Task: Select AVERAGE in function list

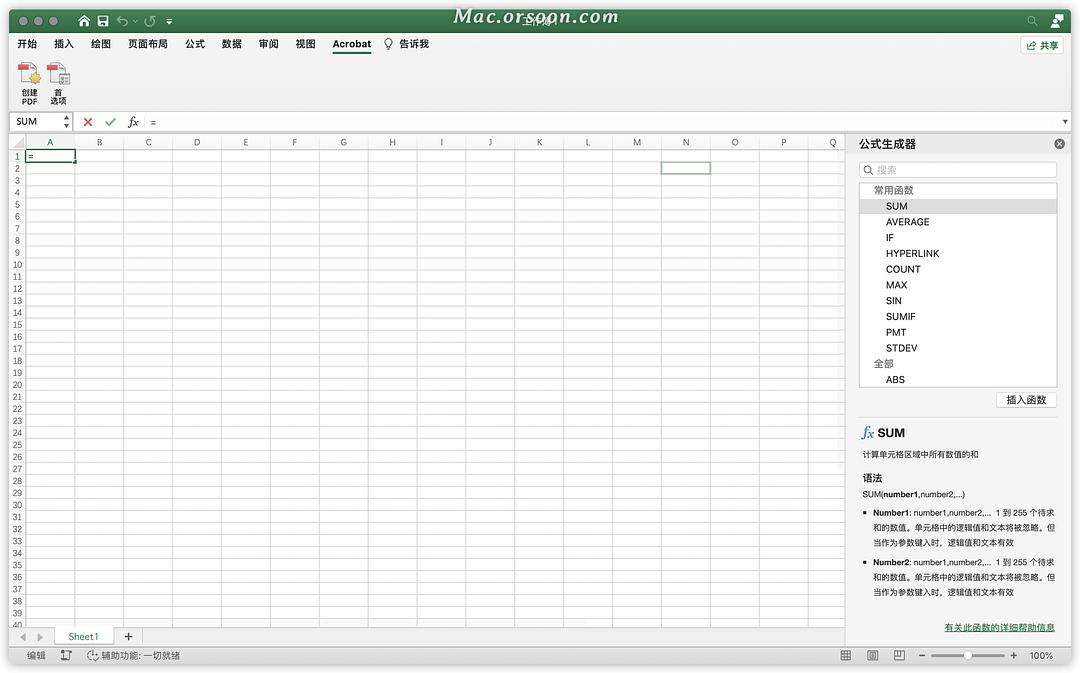Action: [958, 222]
